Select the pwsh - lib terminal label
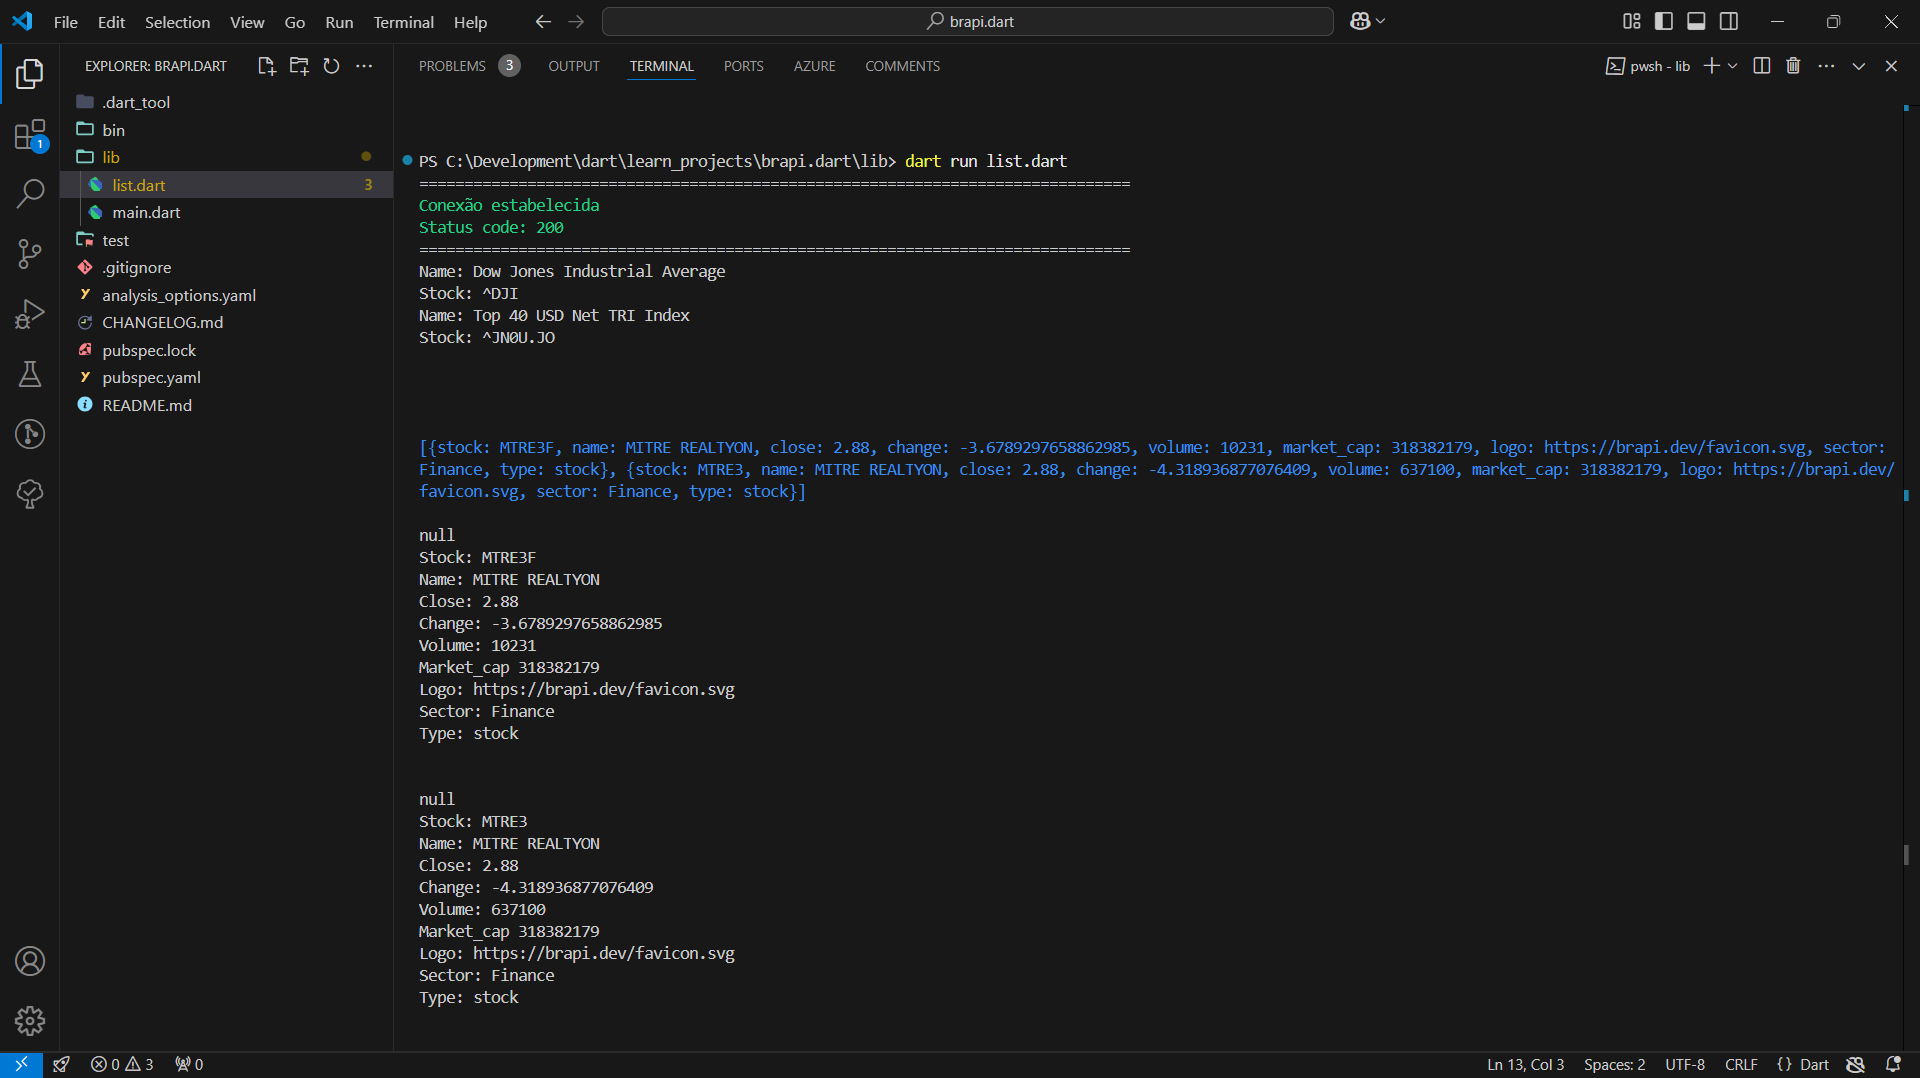The height and width of the screenshot is (1078, 1920). click(1648, 66)
